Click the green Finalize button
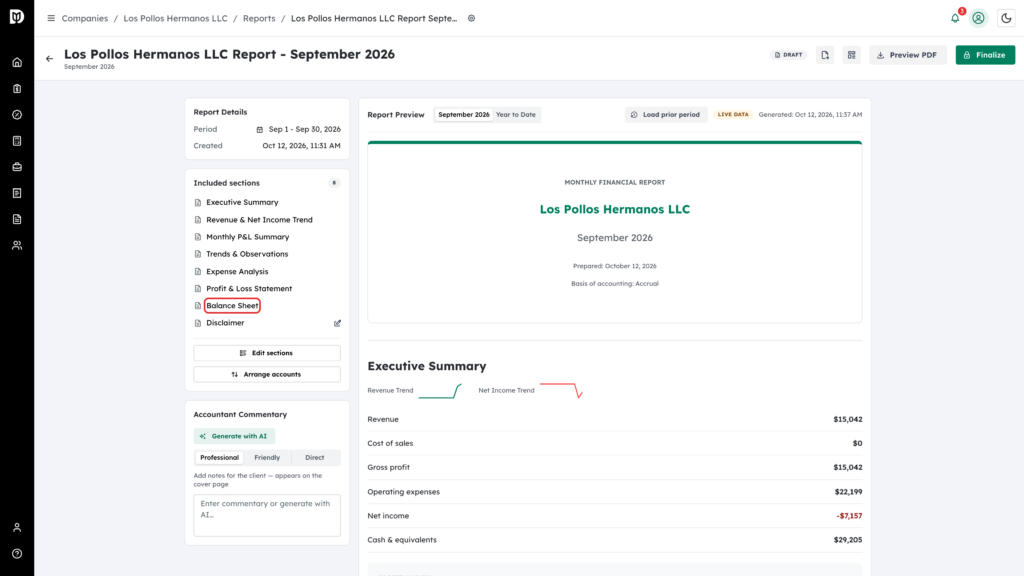Viewport: 1024px width, 576px height. [x=985, y=55]
